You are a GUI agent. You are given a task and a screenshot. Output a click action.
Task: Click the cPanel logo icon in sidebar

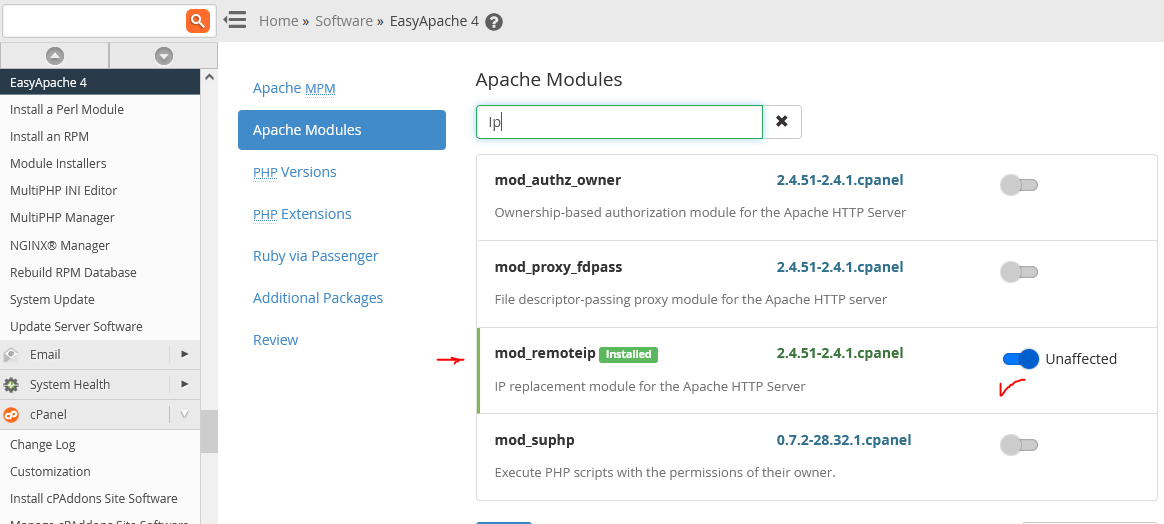click(x=11, y=415)
